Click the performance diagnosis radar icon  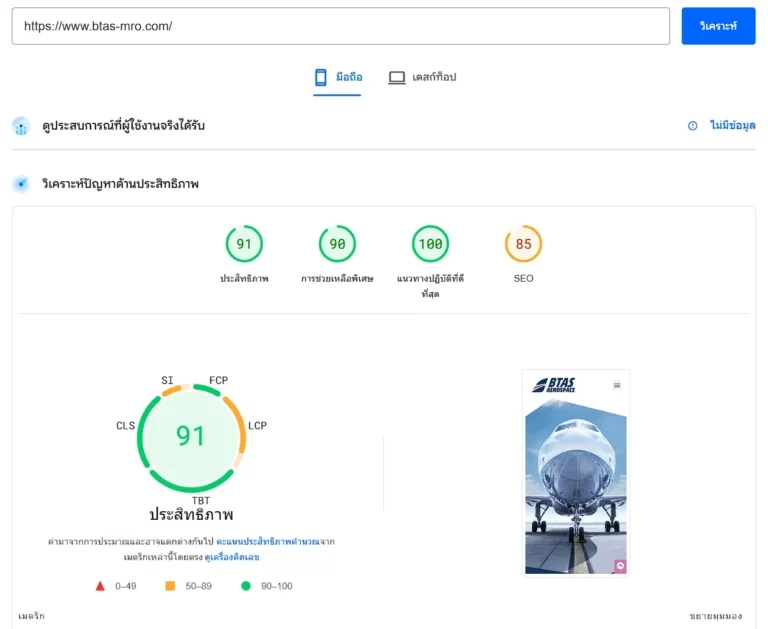pos(21,184)
